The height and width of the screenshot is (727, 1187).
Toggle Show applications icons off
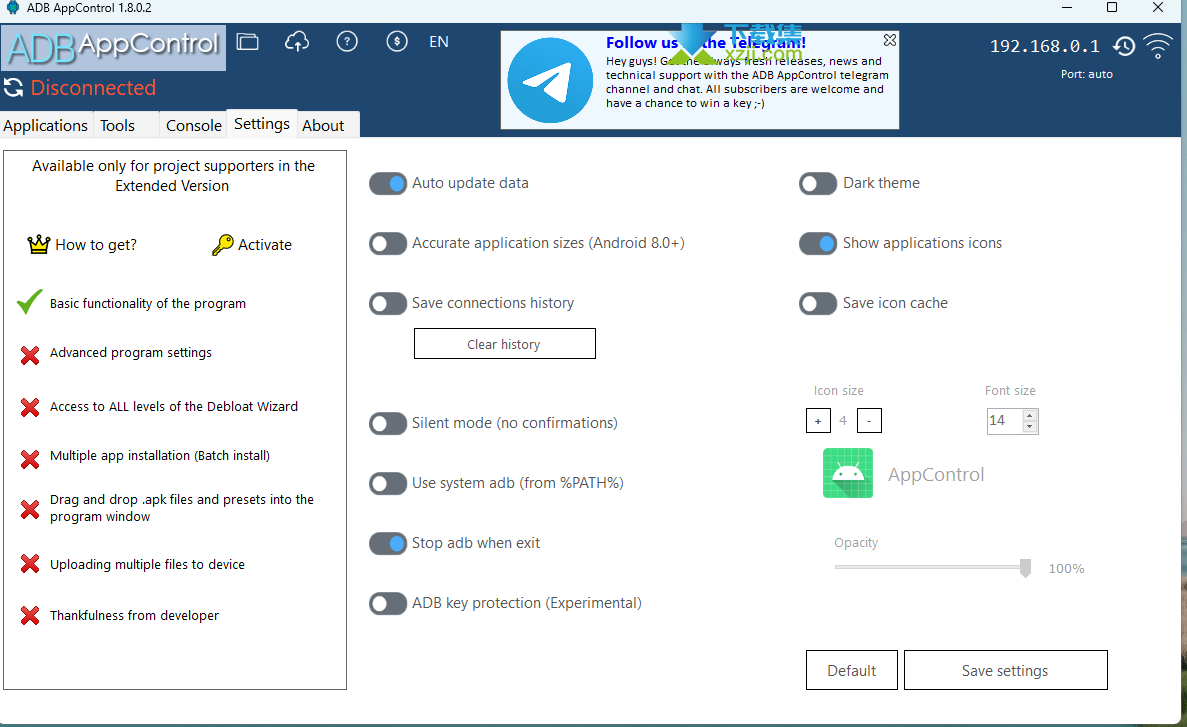point(818,243)
